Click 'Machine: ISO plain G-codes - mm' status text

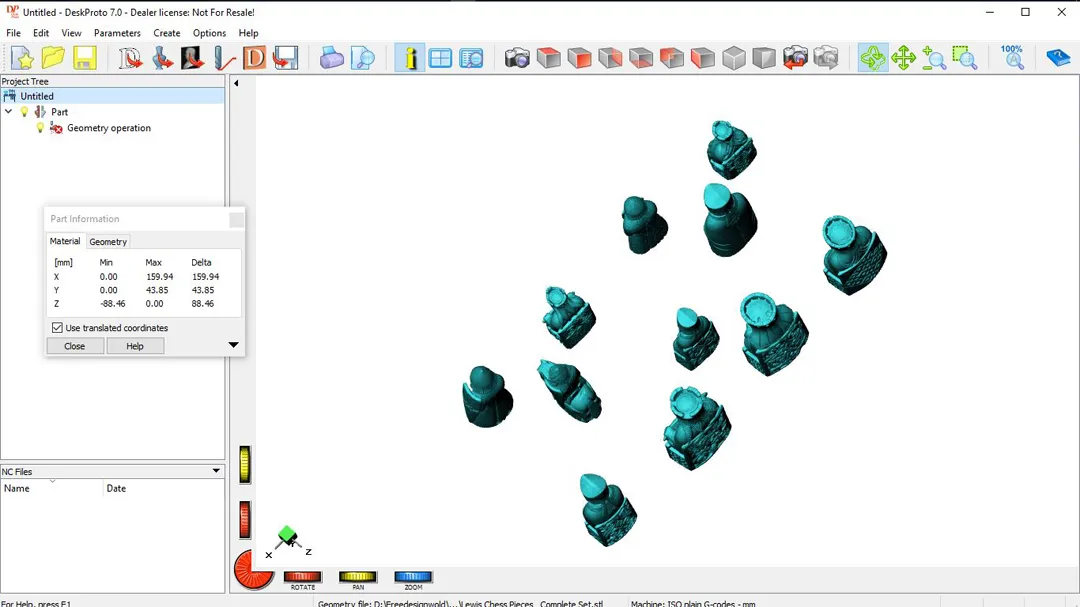693,603
